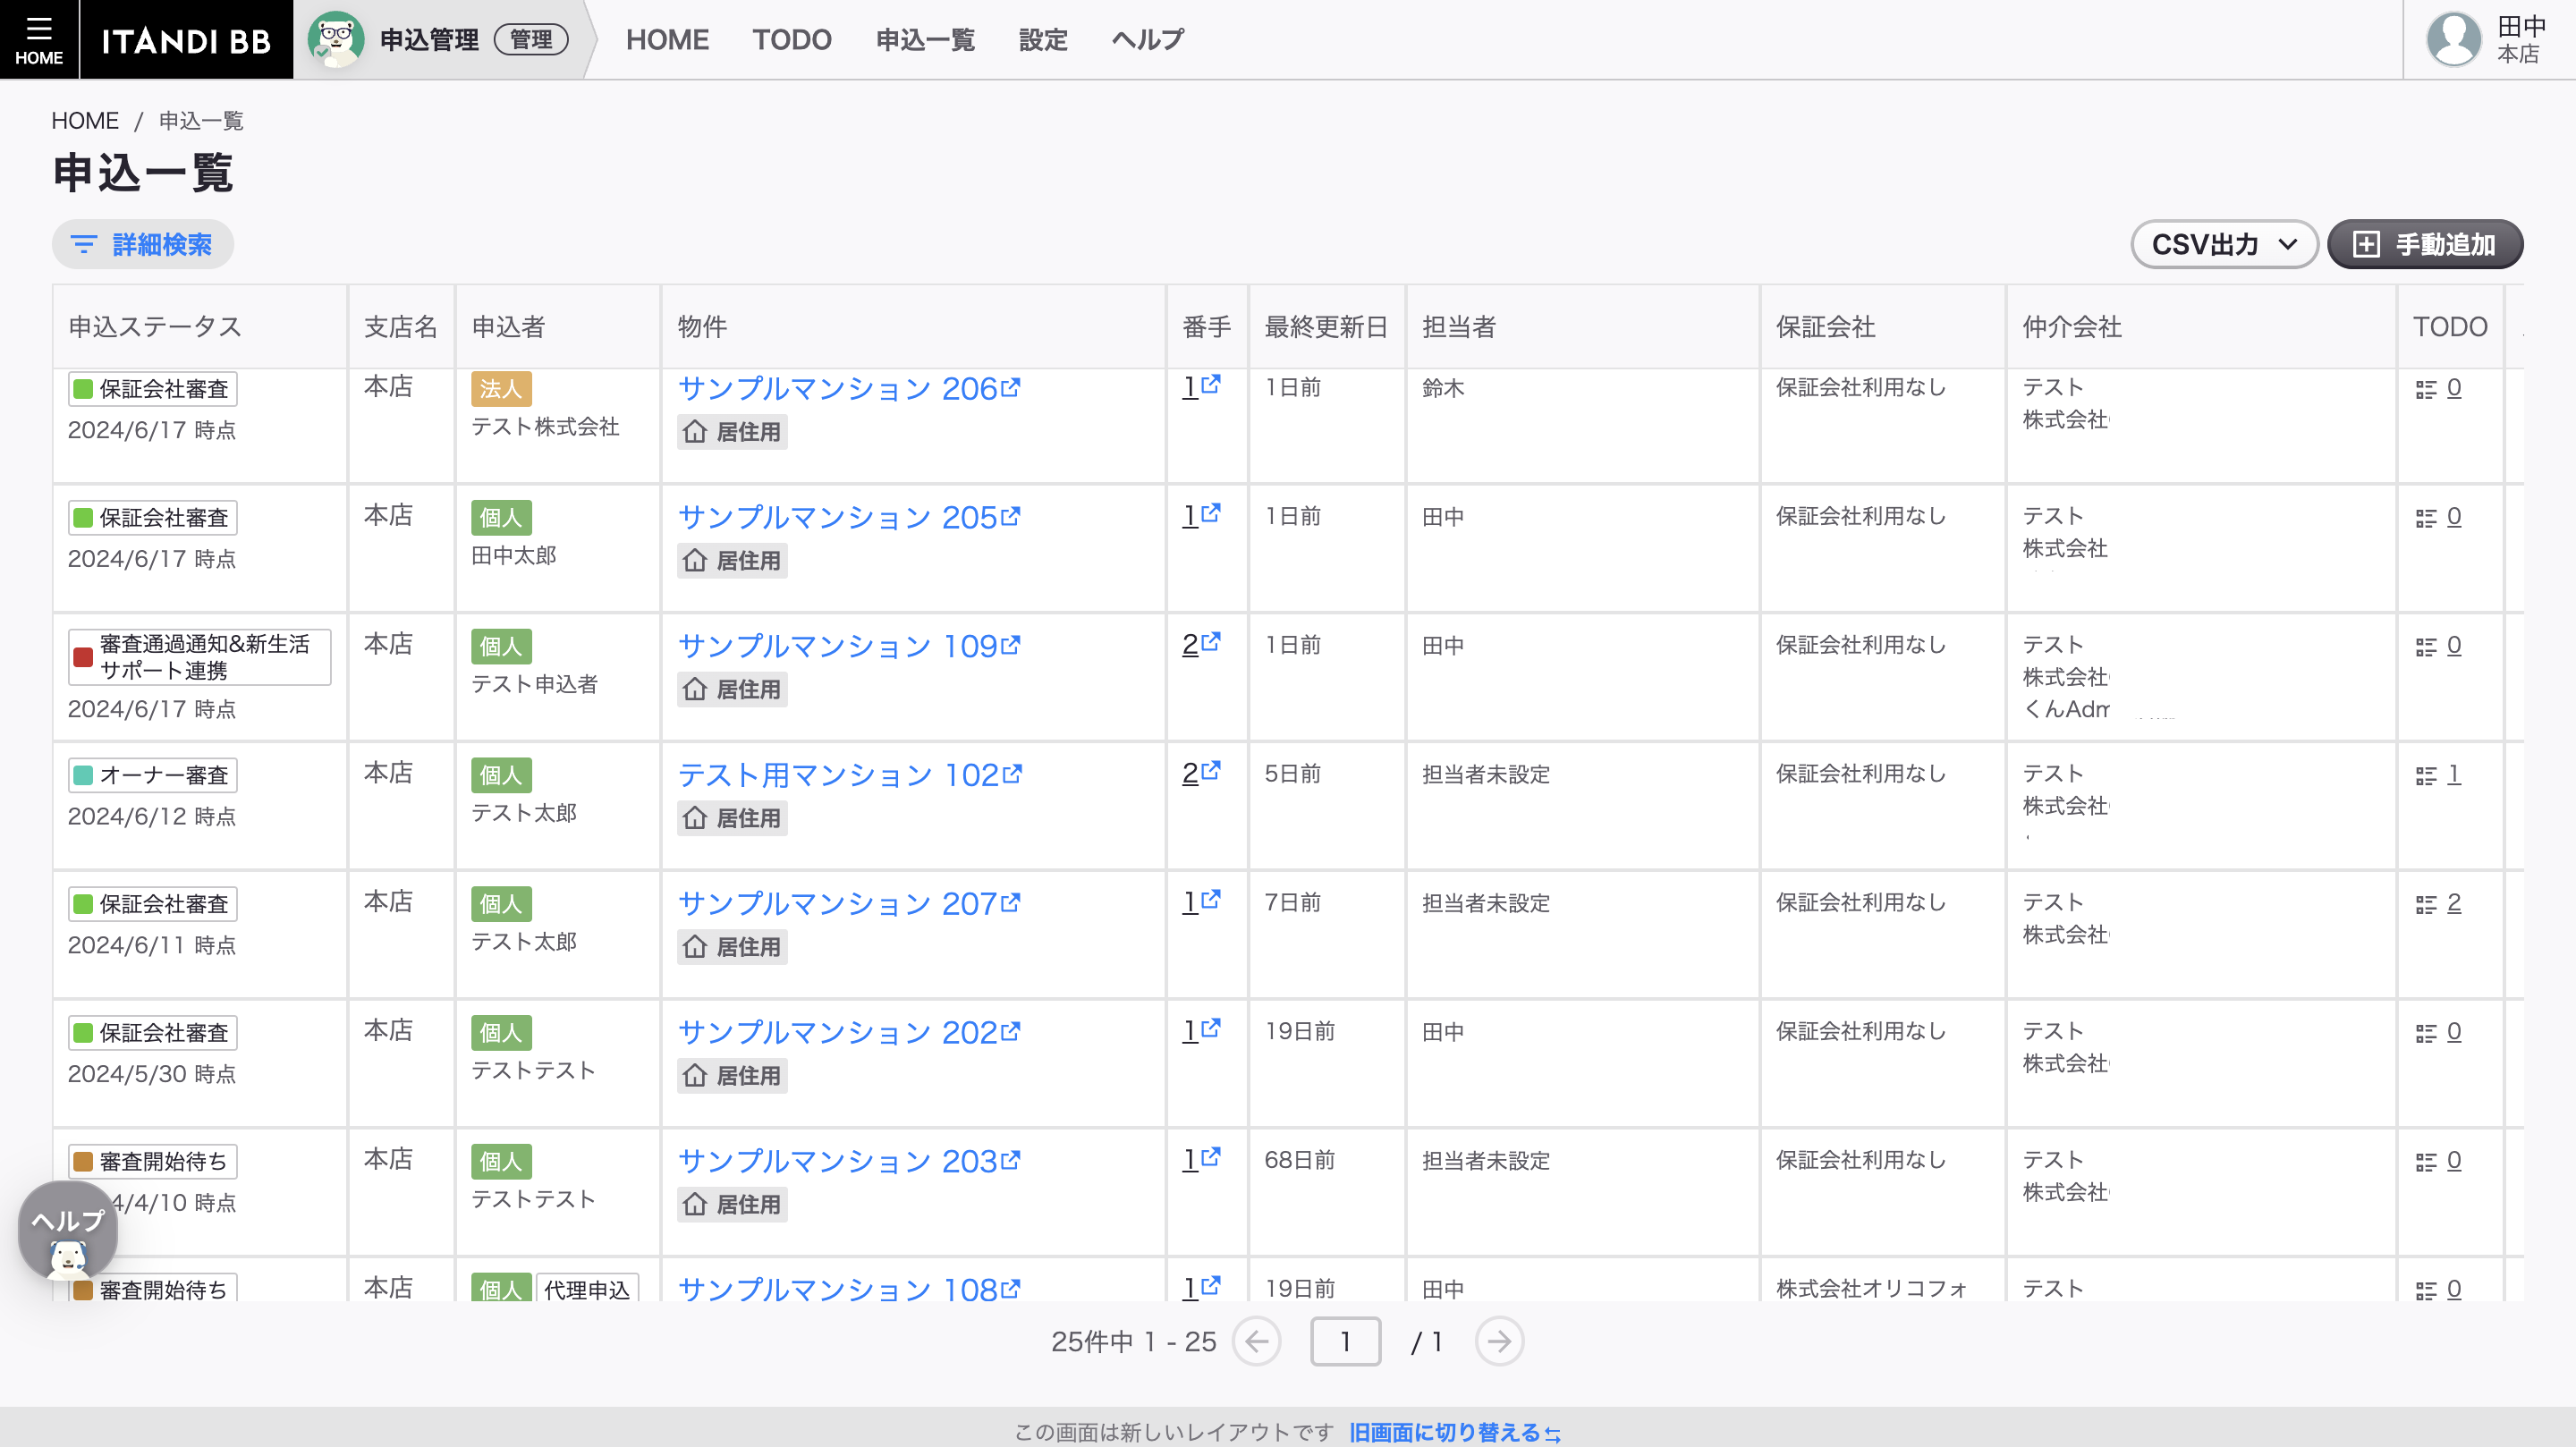
Task: Open the external link icon for the サンプルマンション 206 queue number
Action: point(1211,385)
